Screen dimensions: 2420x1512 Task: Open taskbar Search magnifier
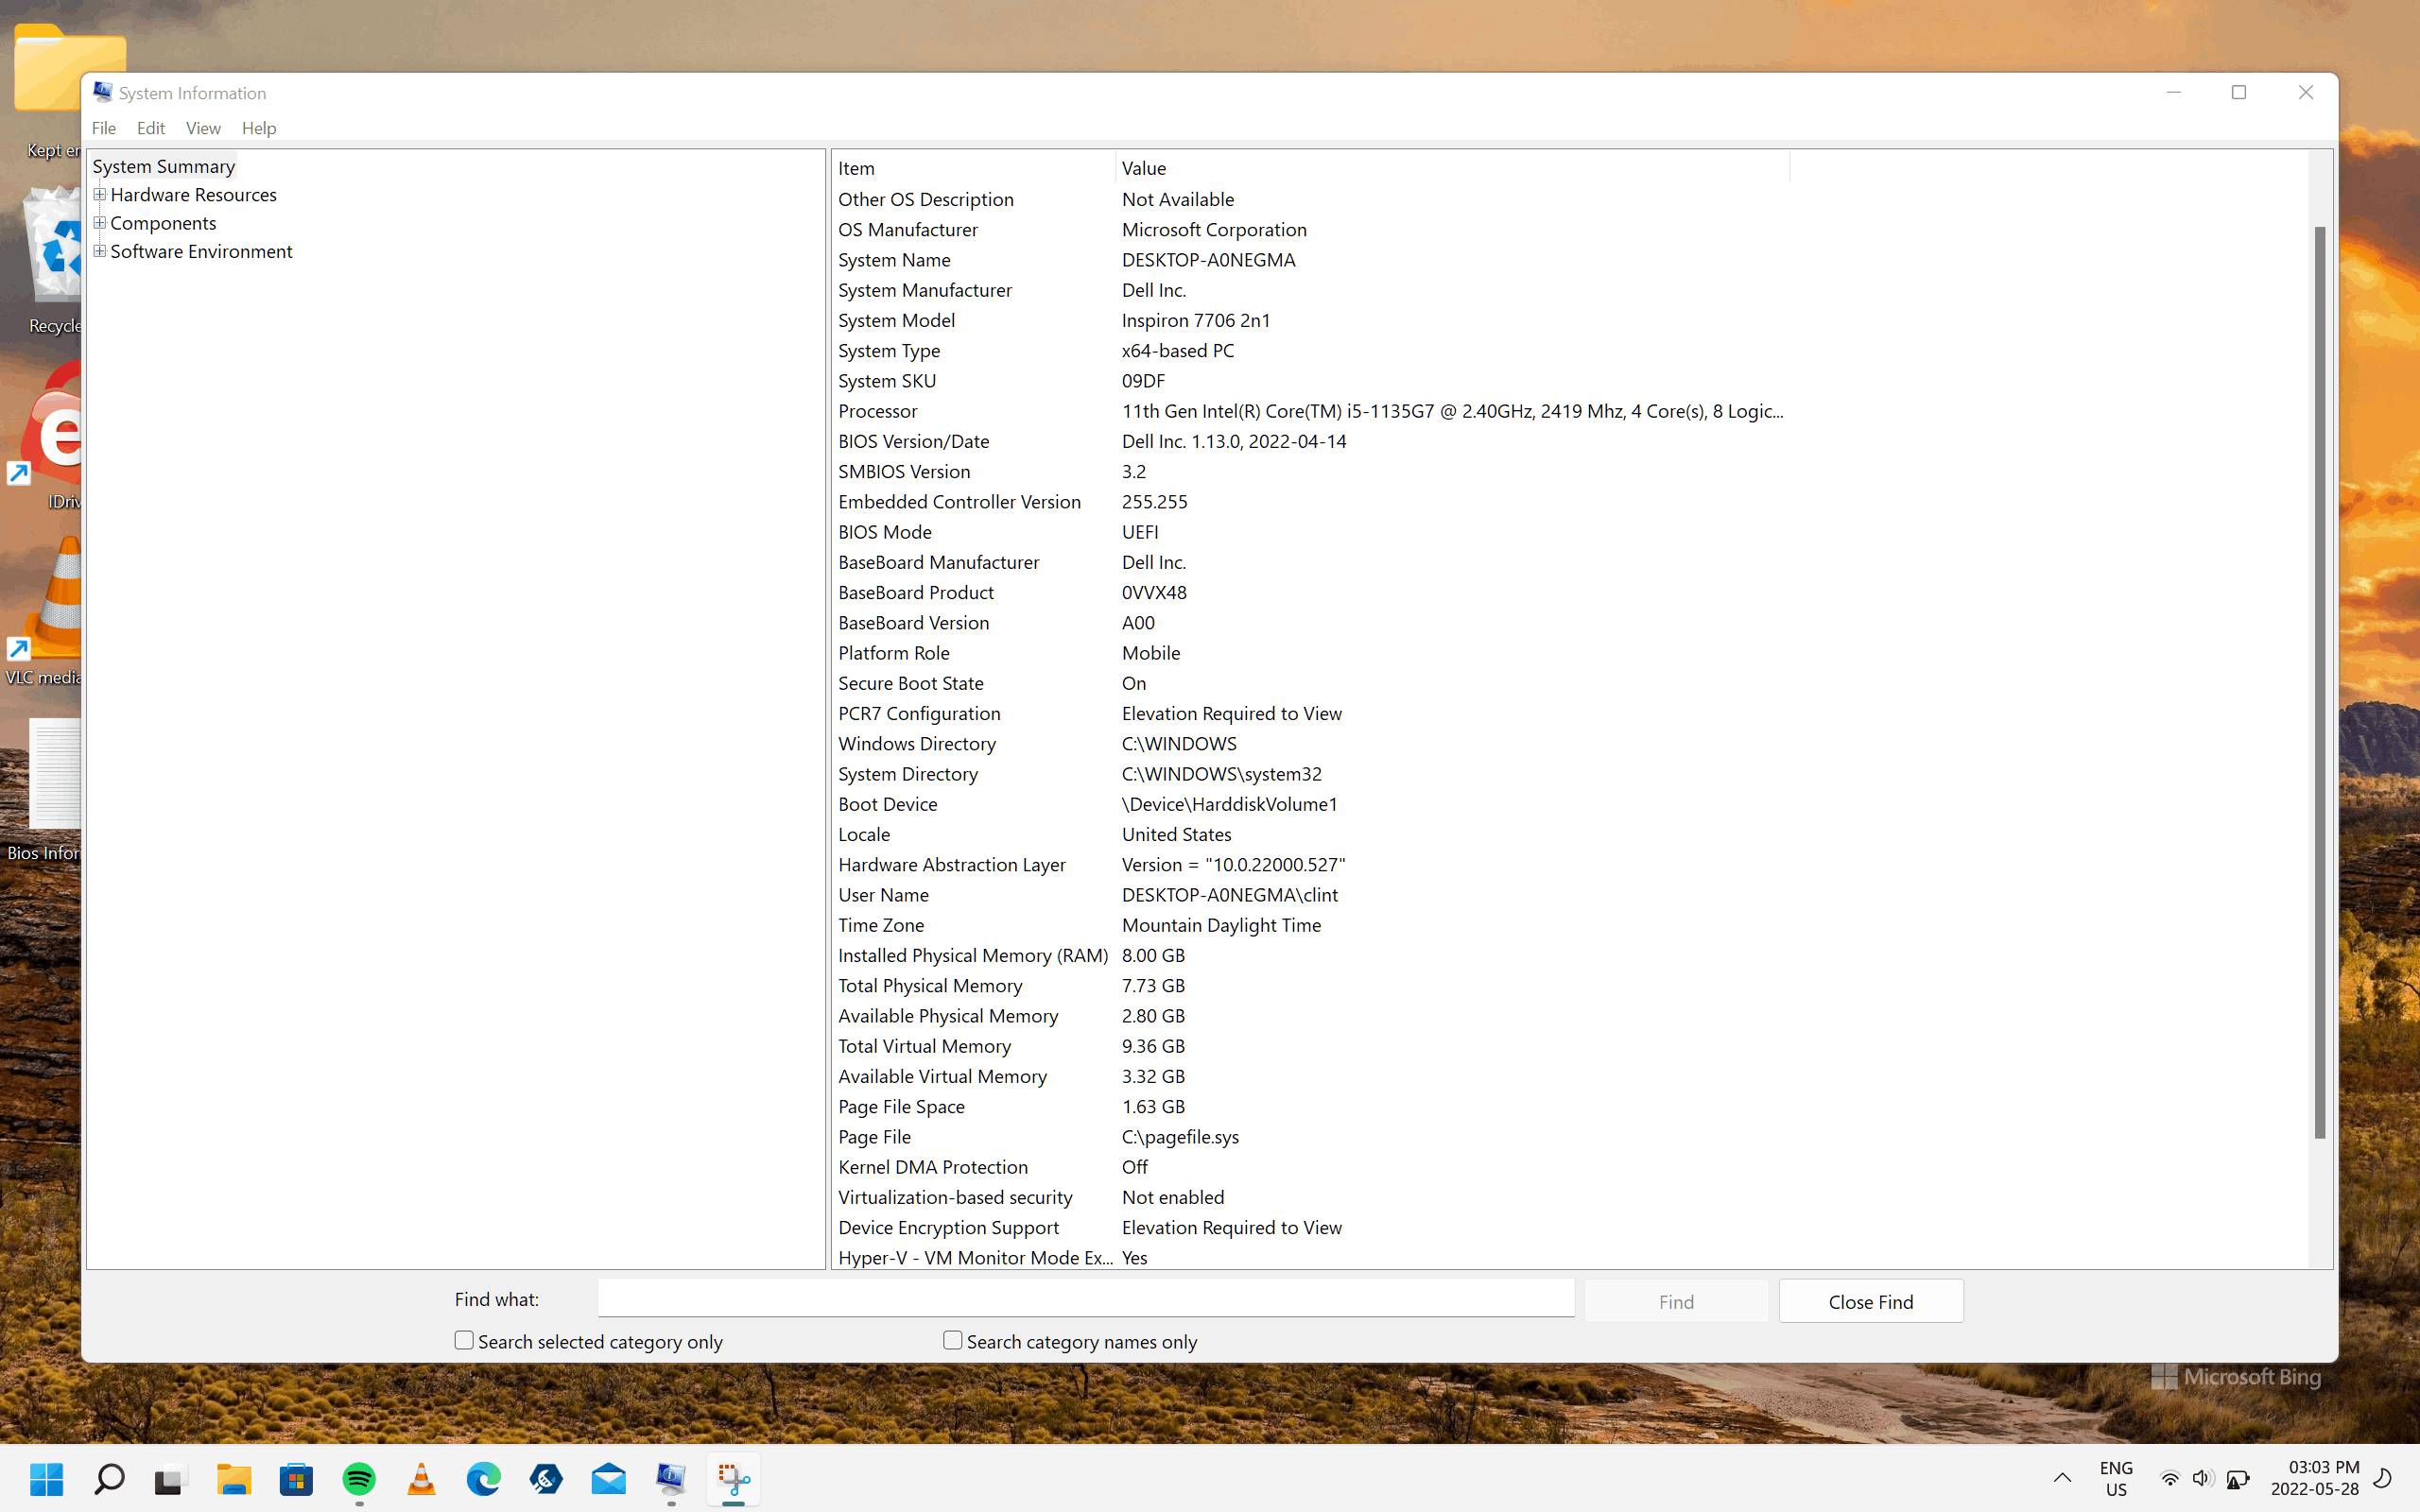pyautogui.click(x=109, y=1478)
